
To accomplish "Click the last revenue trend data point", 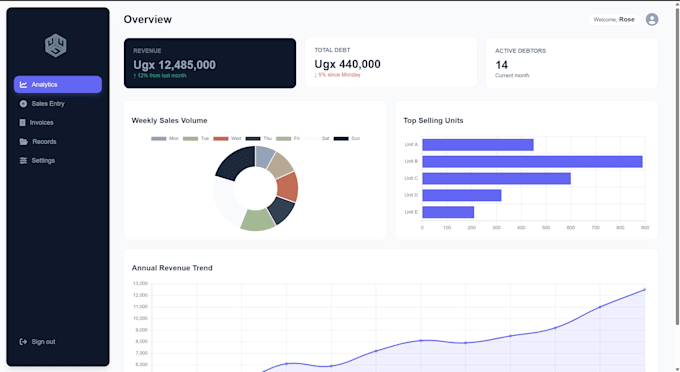I will coord(644,290).
